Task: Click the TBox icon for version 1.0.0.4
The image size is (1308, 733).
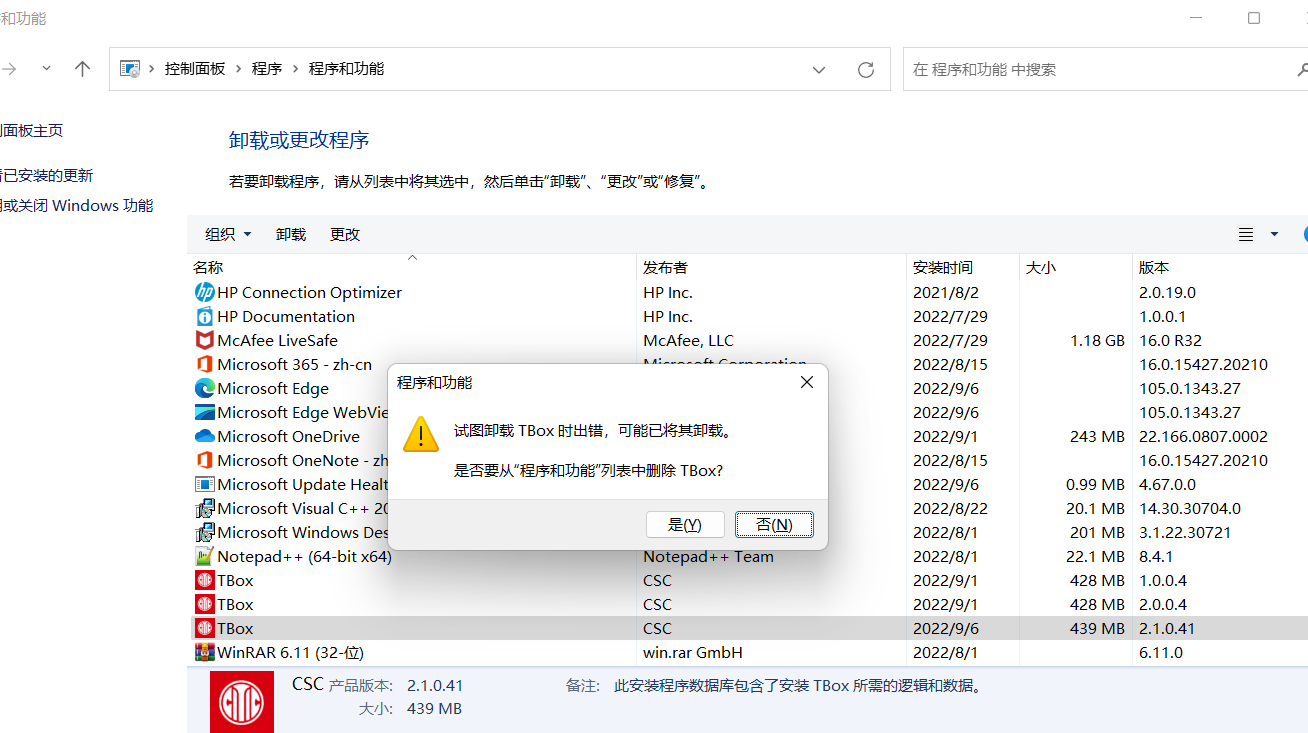Action: [x=205, y=581]
